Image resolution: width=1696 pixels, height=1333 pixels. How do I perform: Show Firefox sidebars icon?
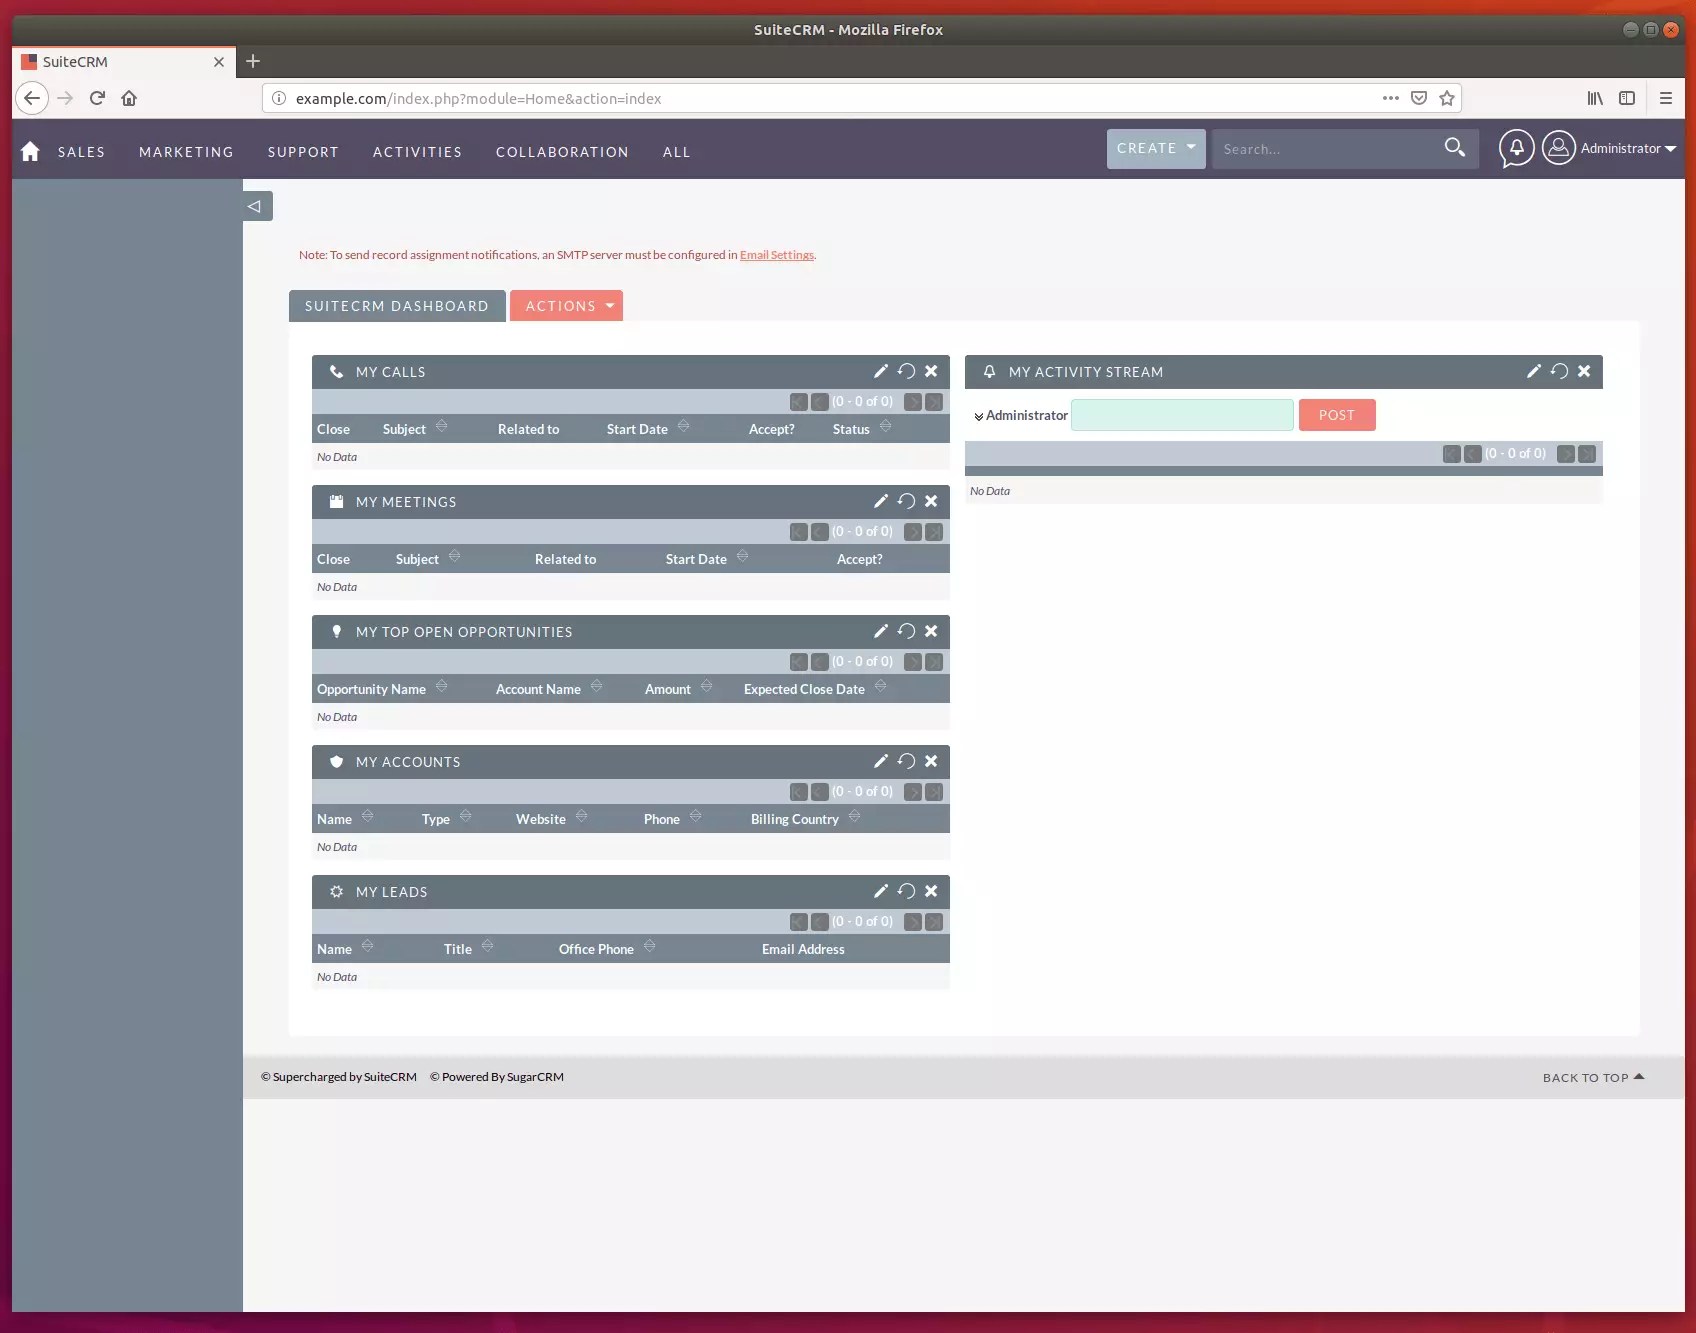click(1627, 98)
